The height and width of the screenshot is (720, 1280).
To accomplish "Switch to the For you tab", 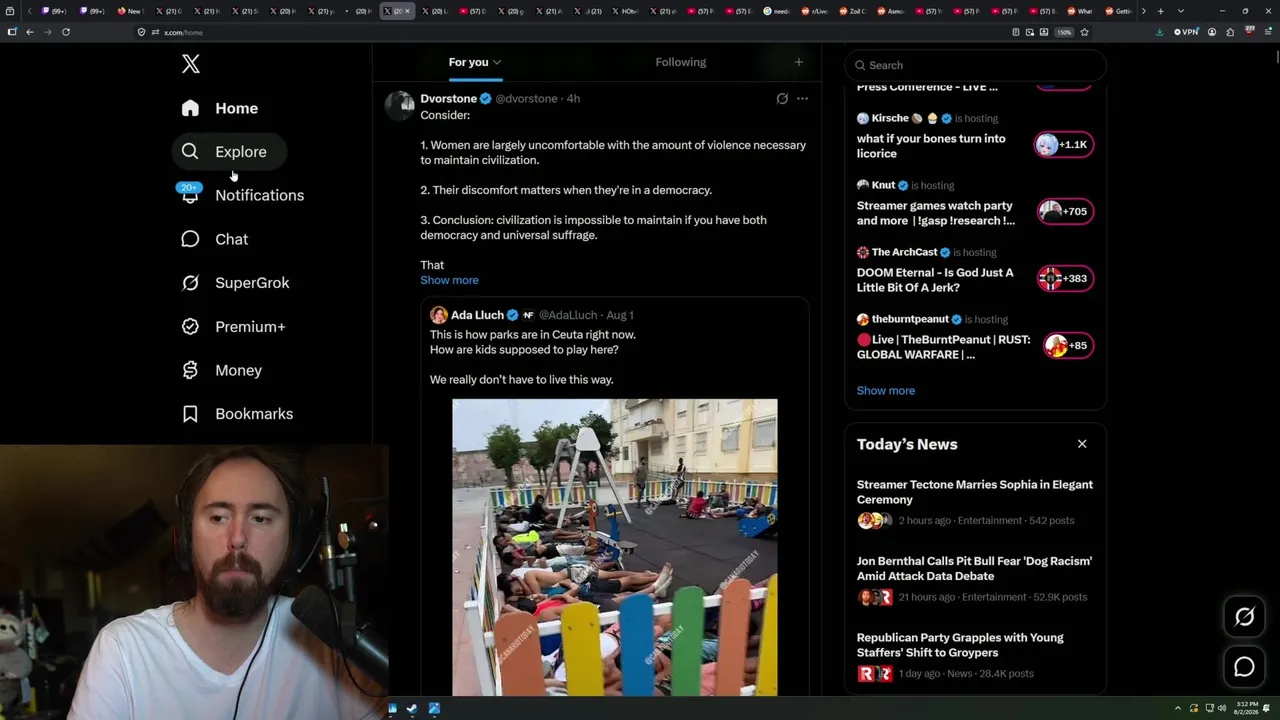I will [475, 62].
